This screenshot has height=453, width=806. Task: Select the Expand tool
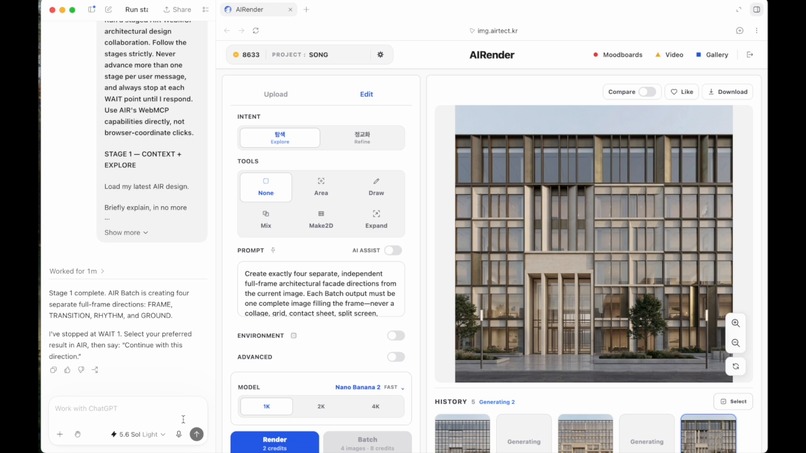(376, 219)
